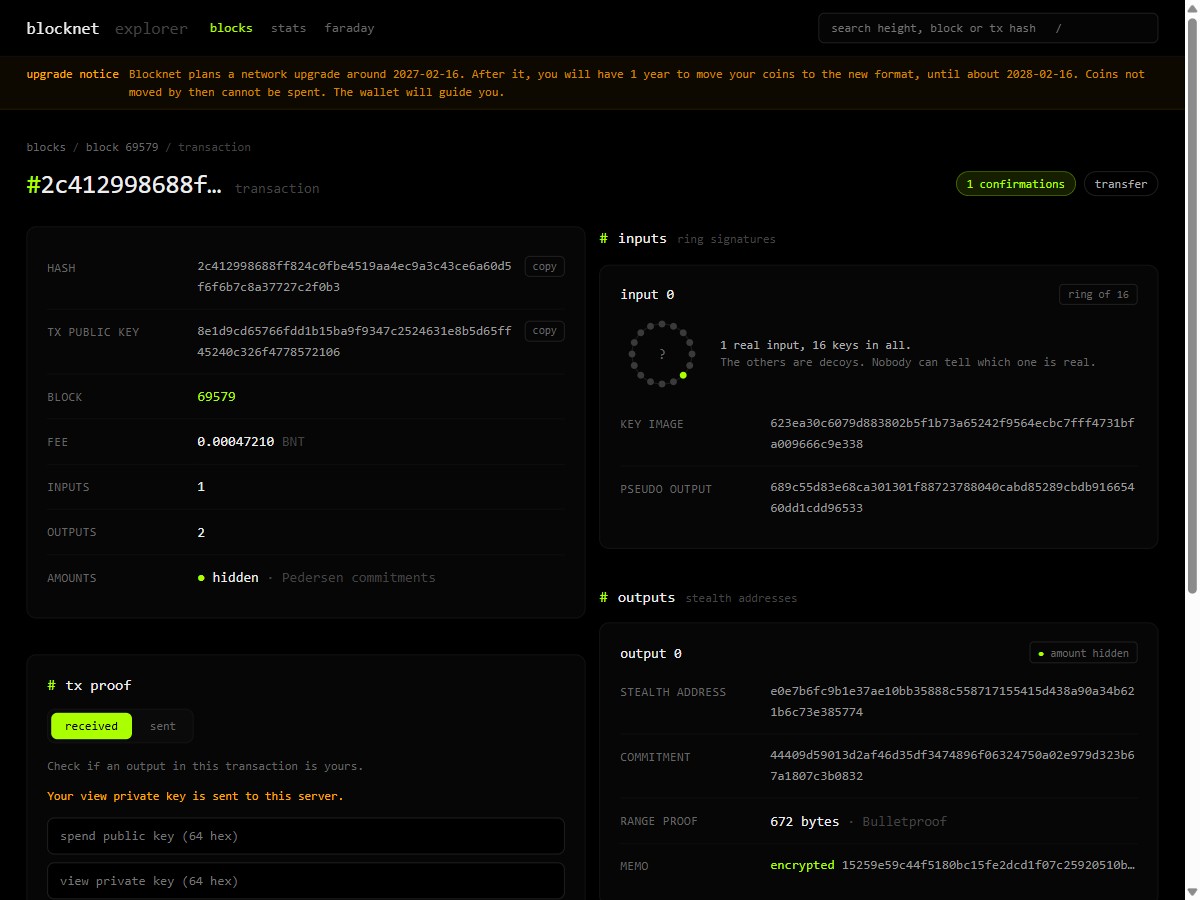Click the spend public key input

pos(305,836)
